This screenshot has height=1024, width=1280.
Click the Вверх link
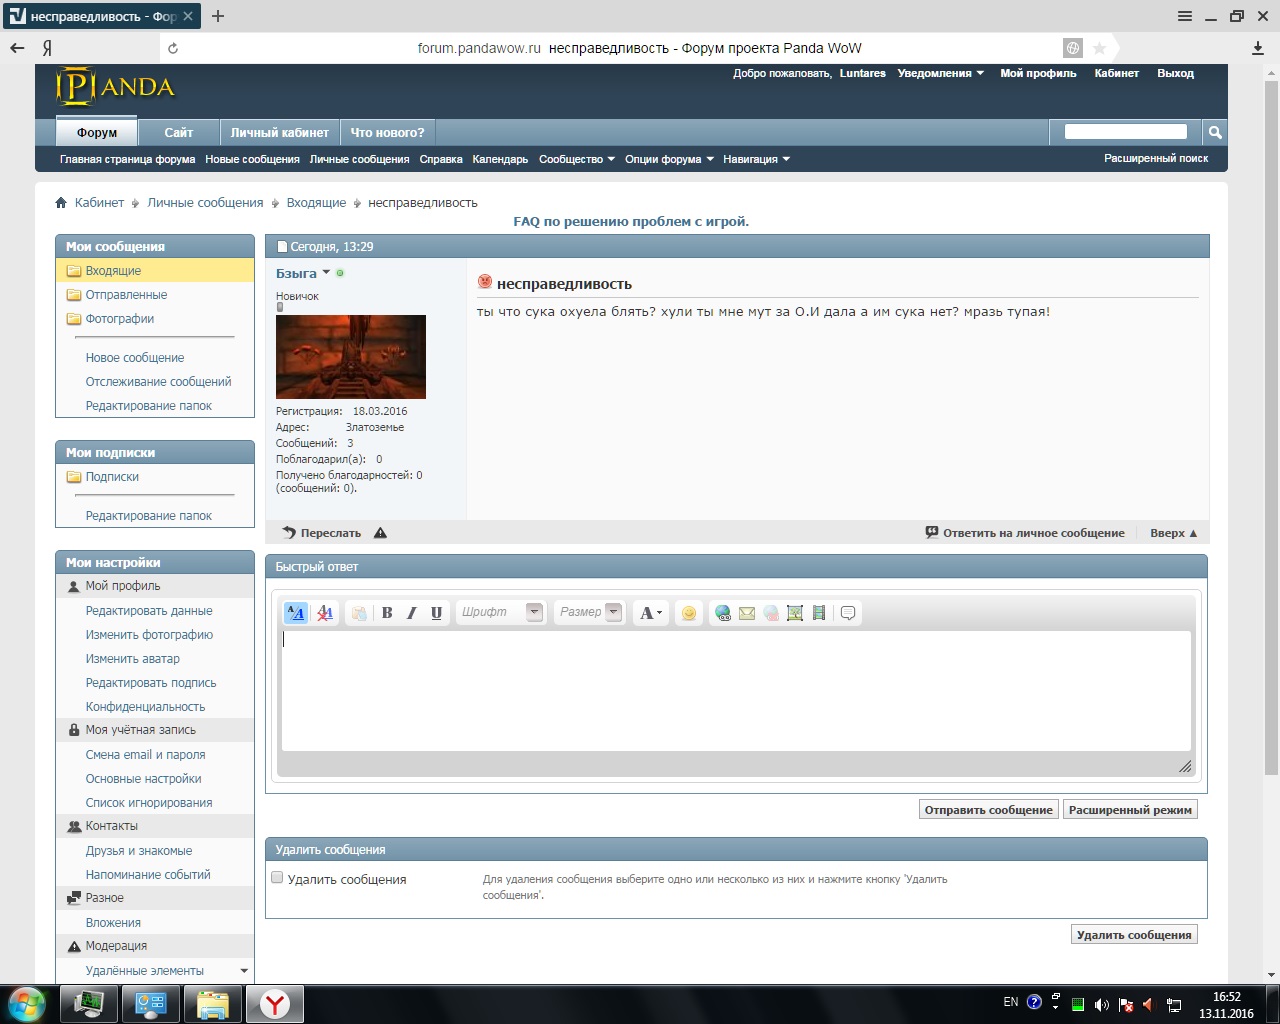click(x=1174, y=533)
